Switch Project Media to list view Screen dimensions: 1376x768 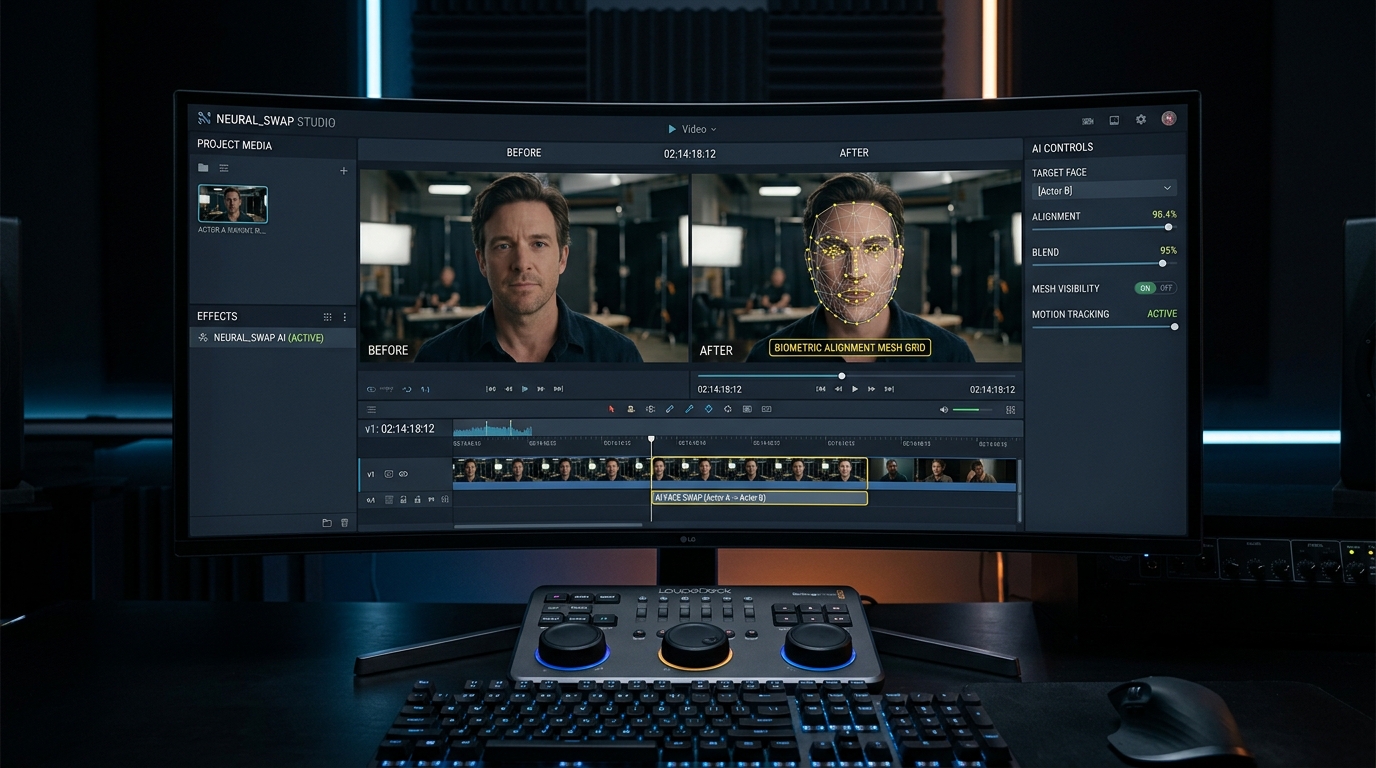click(224, 168)
